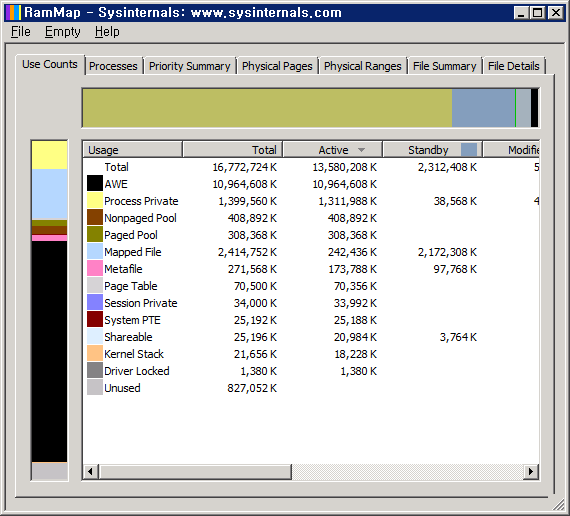Image resolution: width=570 pixels, height=516 pixels.
Task: Open the Help menu
Action: click(x=107, y=32)
